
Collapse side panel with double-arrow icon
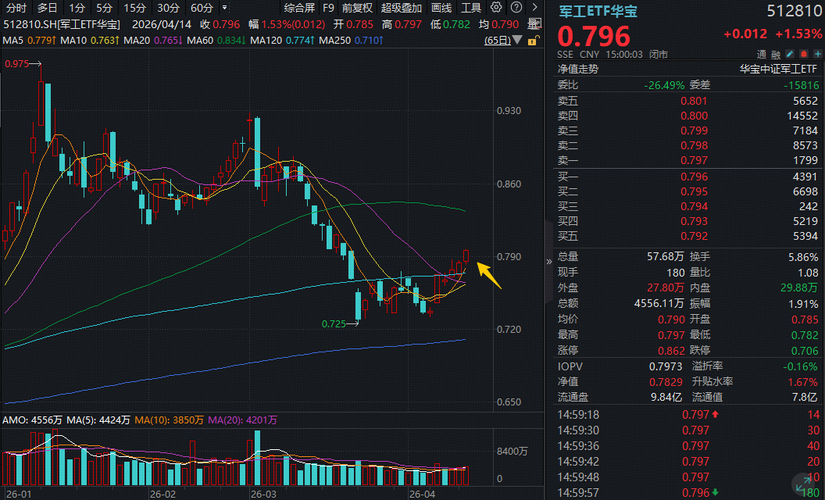[549, 261]
